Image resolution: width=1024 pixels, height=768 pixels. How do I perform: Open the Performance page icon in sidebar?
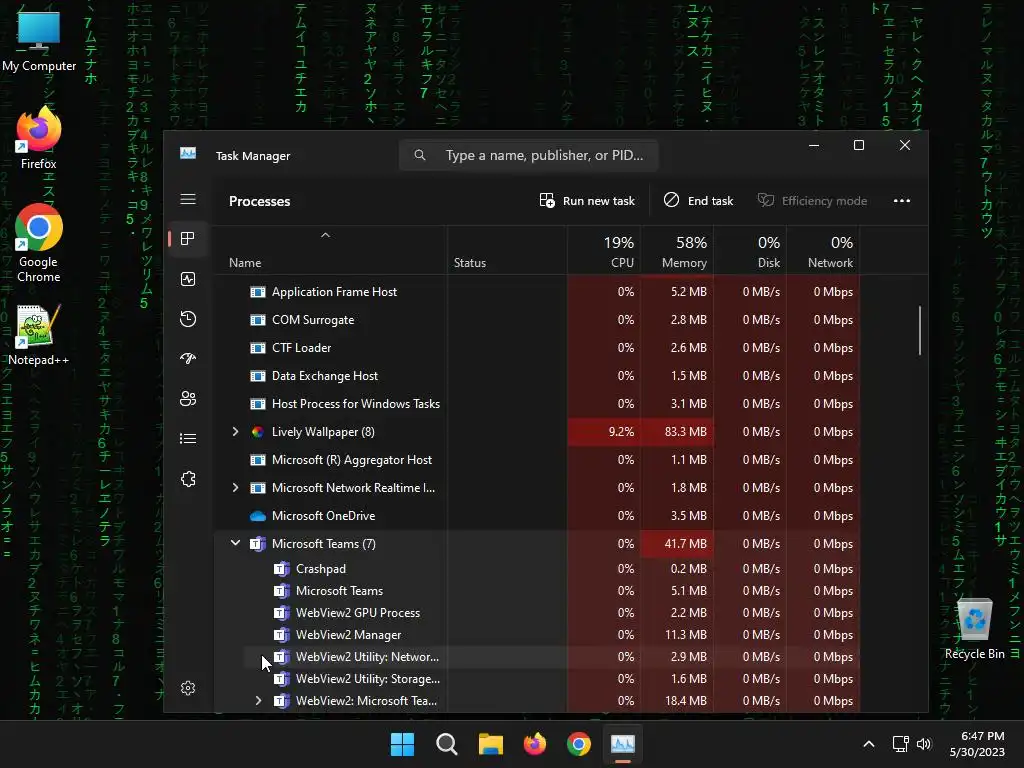(x=187, y=279)
